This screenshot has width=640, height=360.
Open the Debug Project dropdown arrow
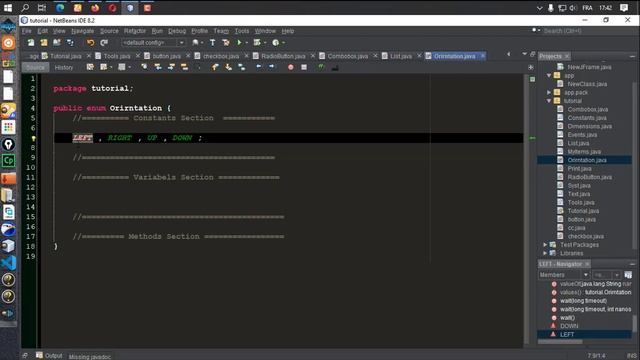tap(265, 42)
